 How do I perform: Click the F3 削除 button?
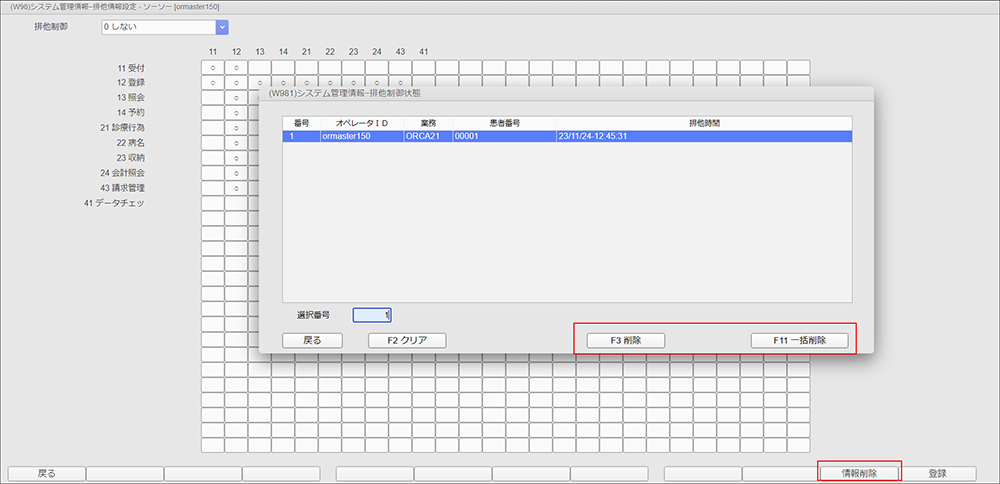[x=625, y=340]
